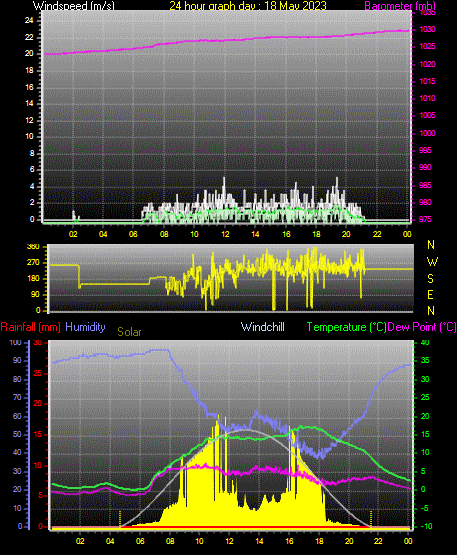Click the red "Rainfall (mm)" legend label
The height and width of the screenshot is (555, 457).
[30, 327]
